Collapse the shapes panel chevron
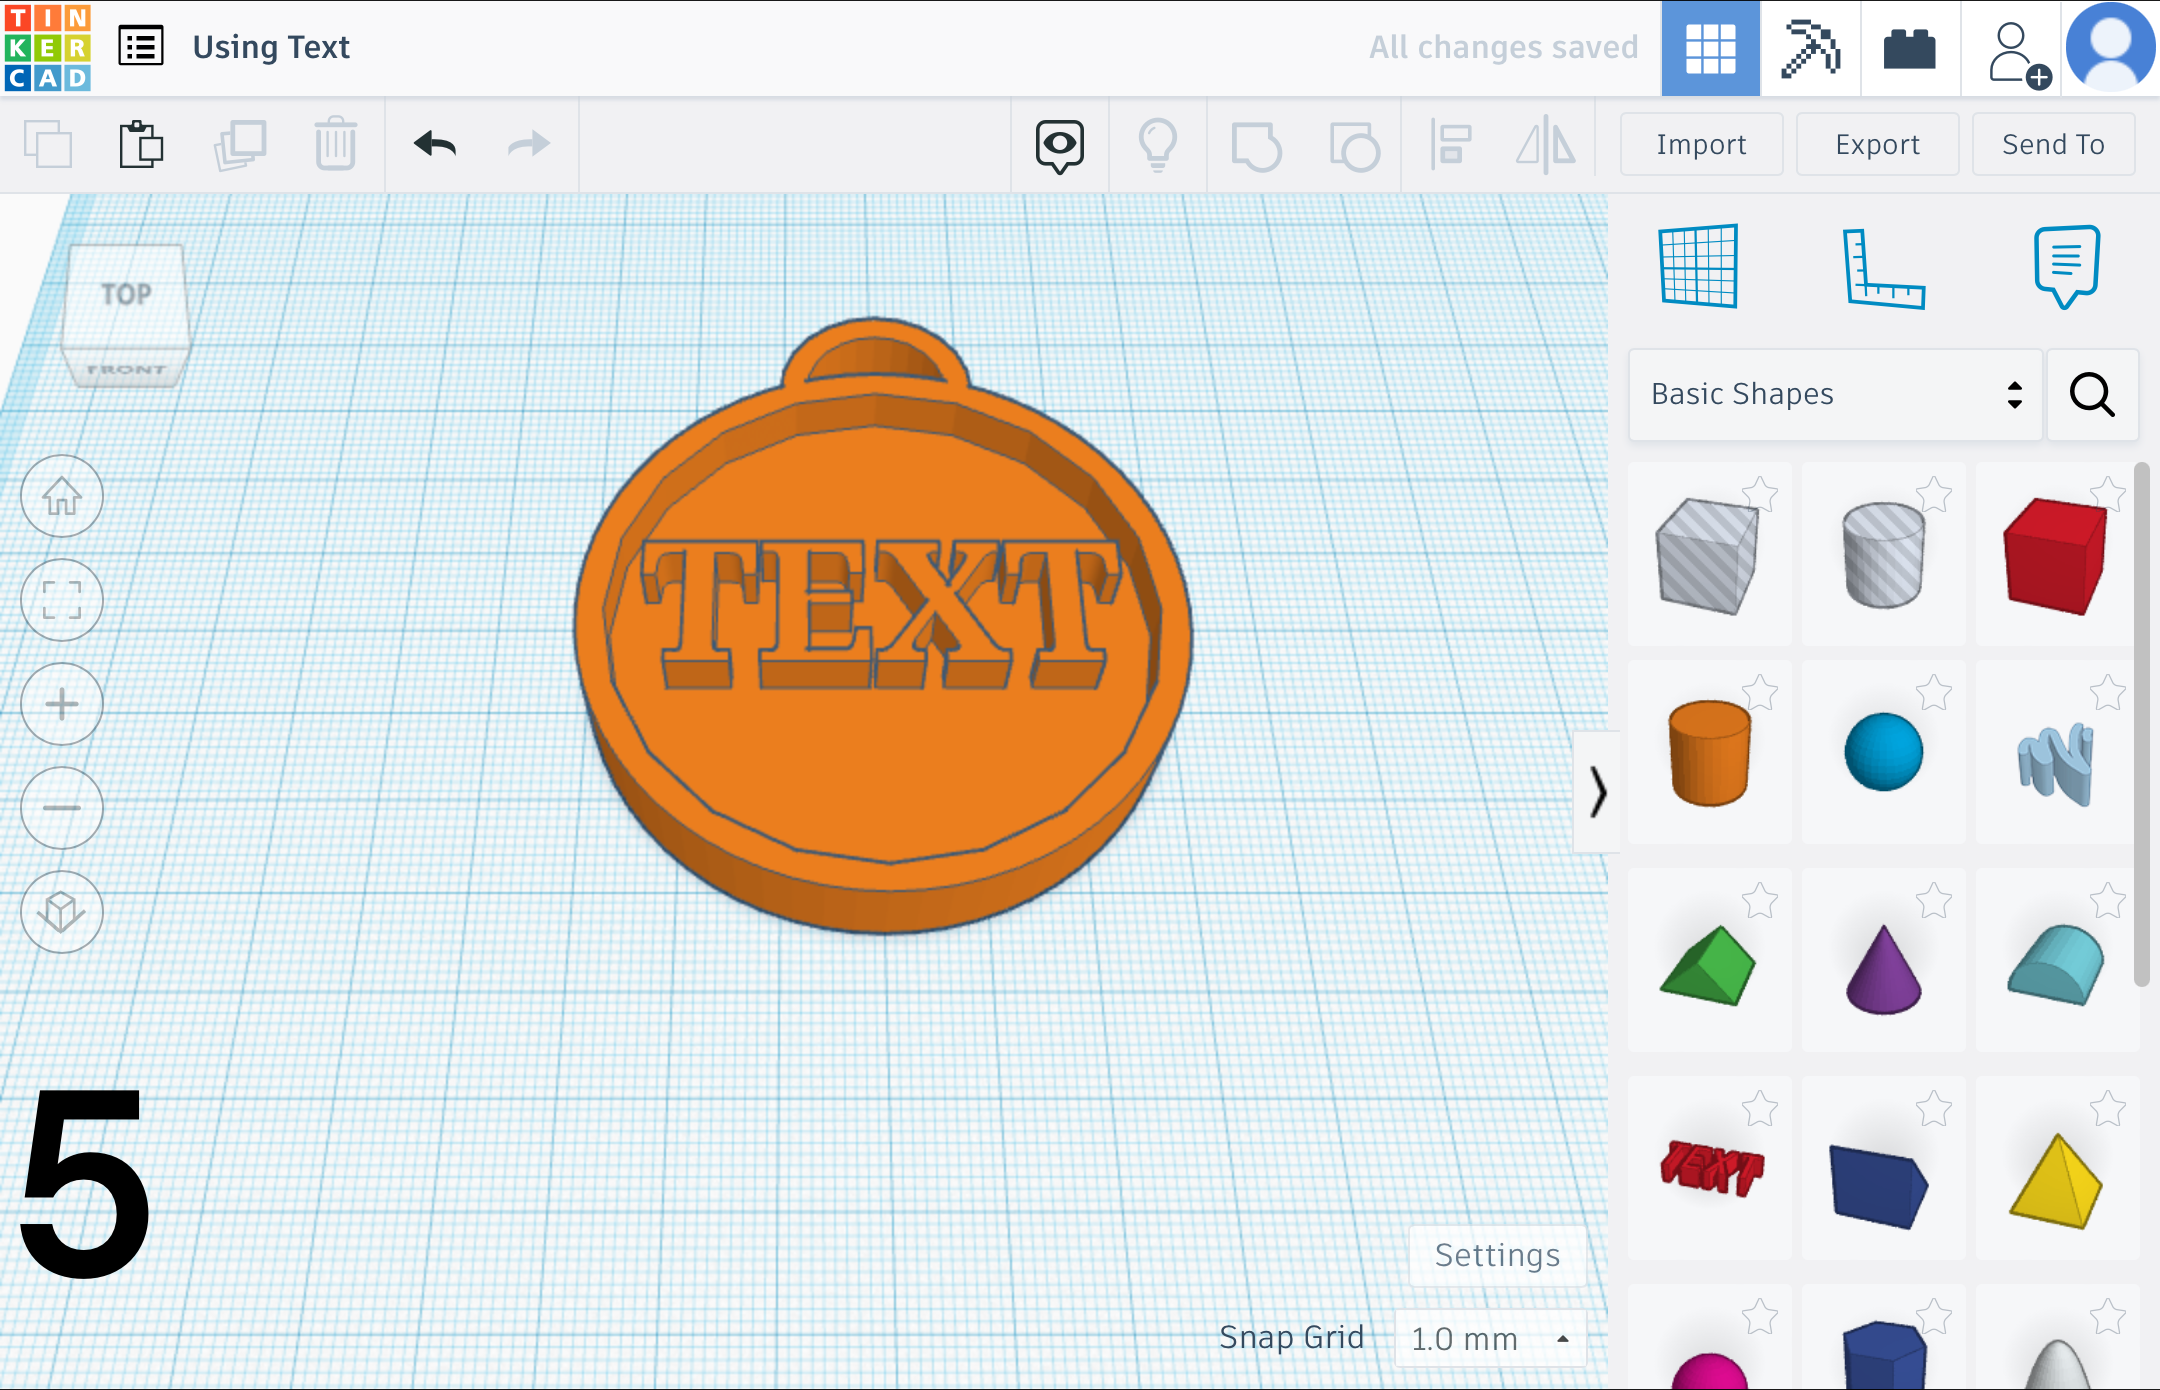 [x=1597, y=792]
